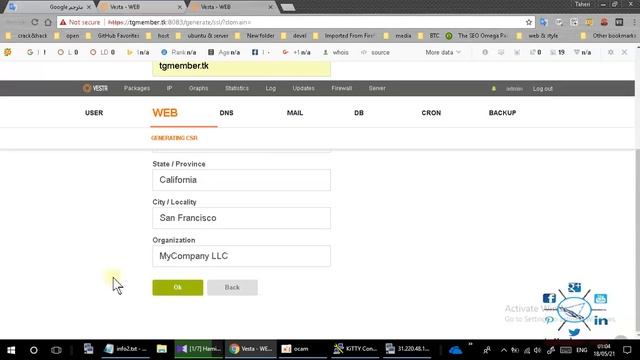The image size is (640, 360).
Task: Open the Packages menu in the Vesta bar
Action: pyautogui.click(x=137, y=88)
